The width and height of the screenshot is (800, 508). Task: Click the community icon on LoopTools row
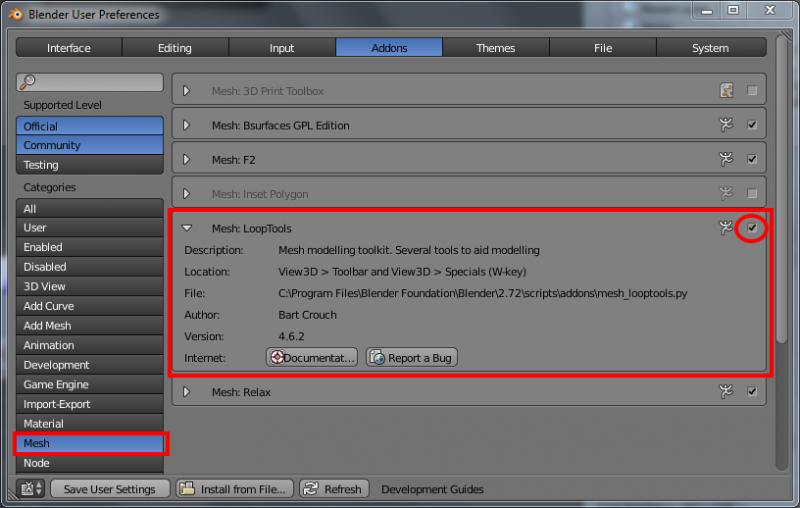click(726, 227)
